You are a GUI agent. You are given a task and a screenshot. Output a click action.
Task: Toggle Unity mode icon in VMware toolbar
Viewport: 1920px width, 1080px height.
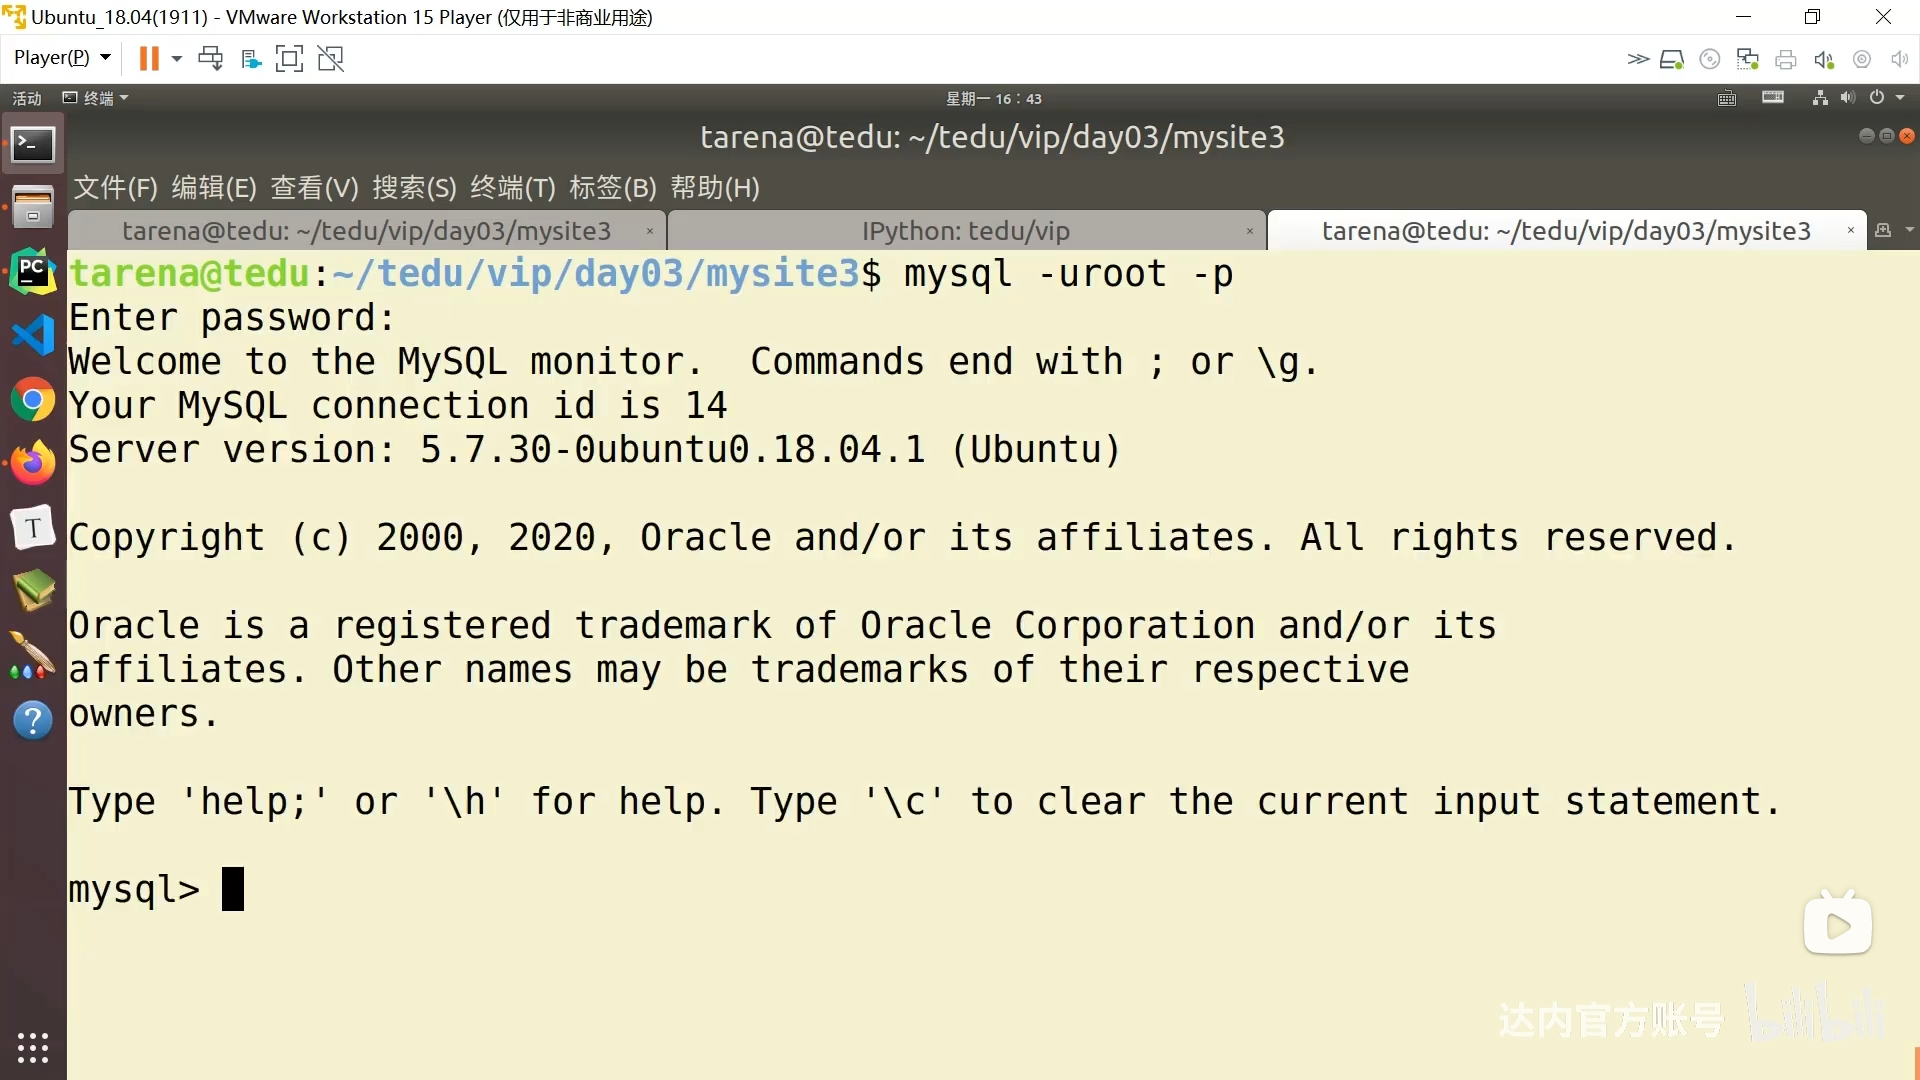coord(331,59)
